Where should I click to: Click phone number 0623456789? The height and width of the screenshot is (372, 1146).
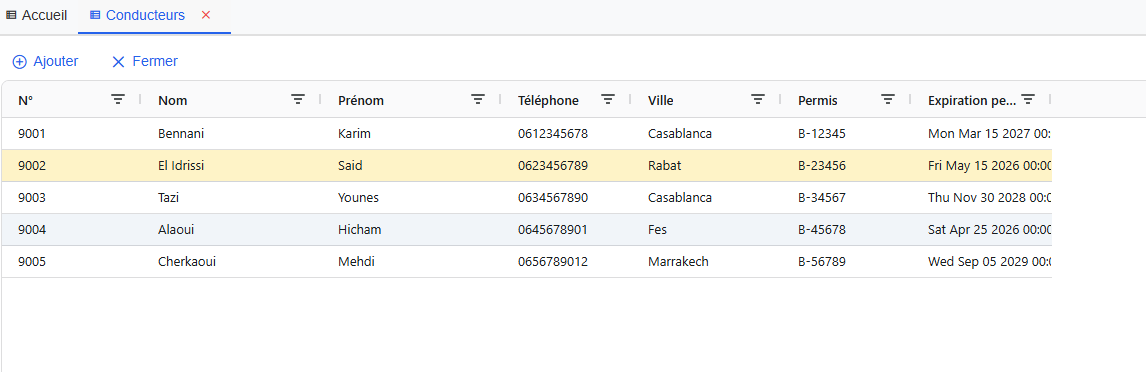[553, 166]
